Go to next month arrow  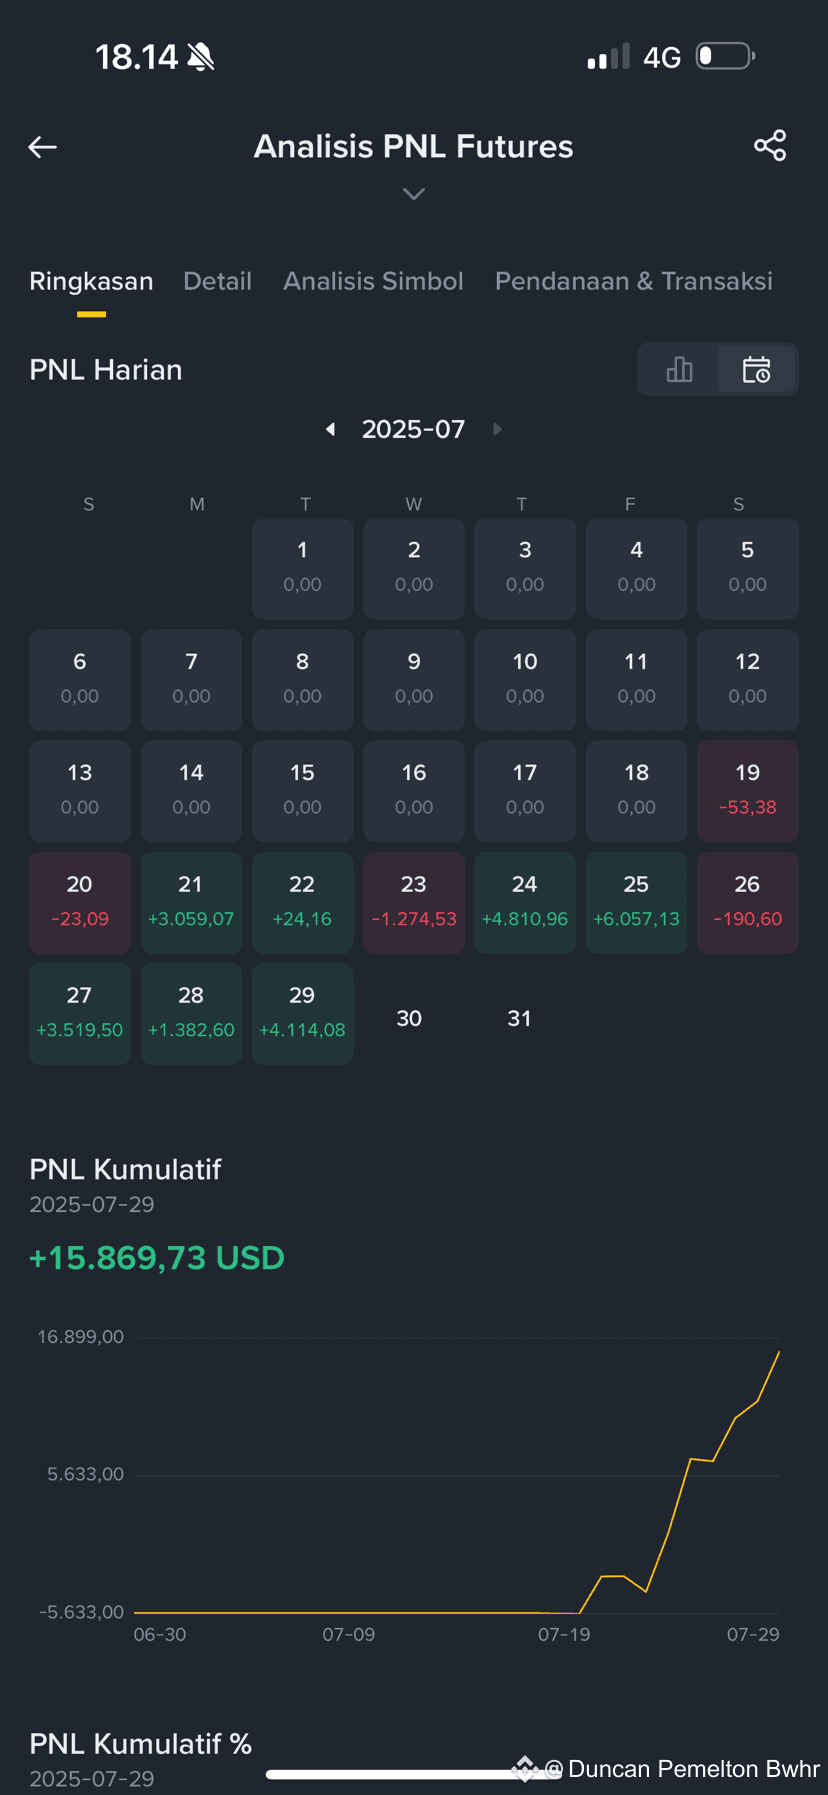[497, 429]
